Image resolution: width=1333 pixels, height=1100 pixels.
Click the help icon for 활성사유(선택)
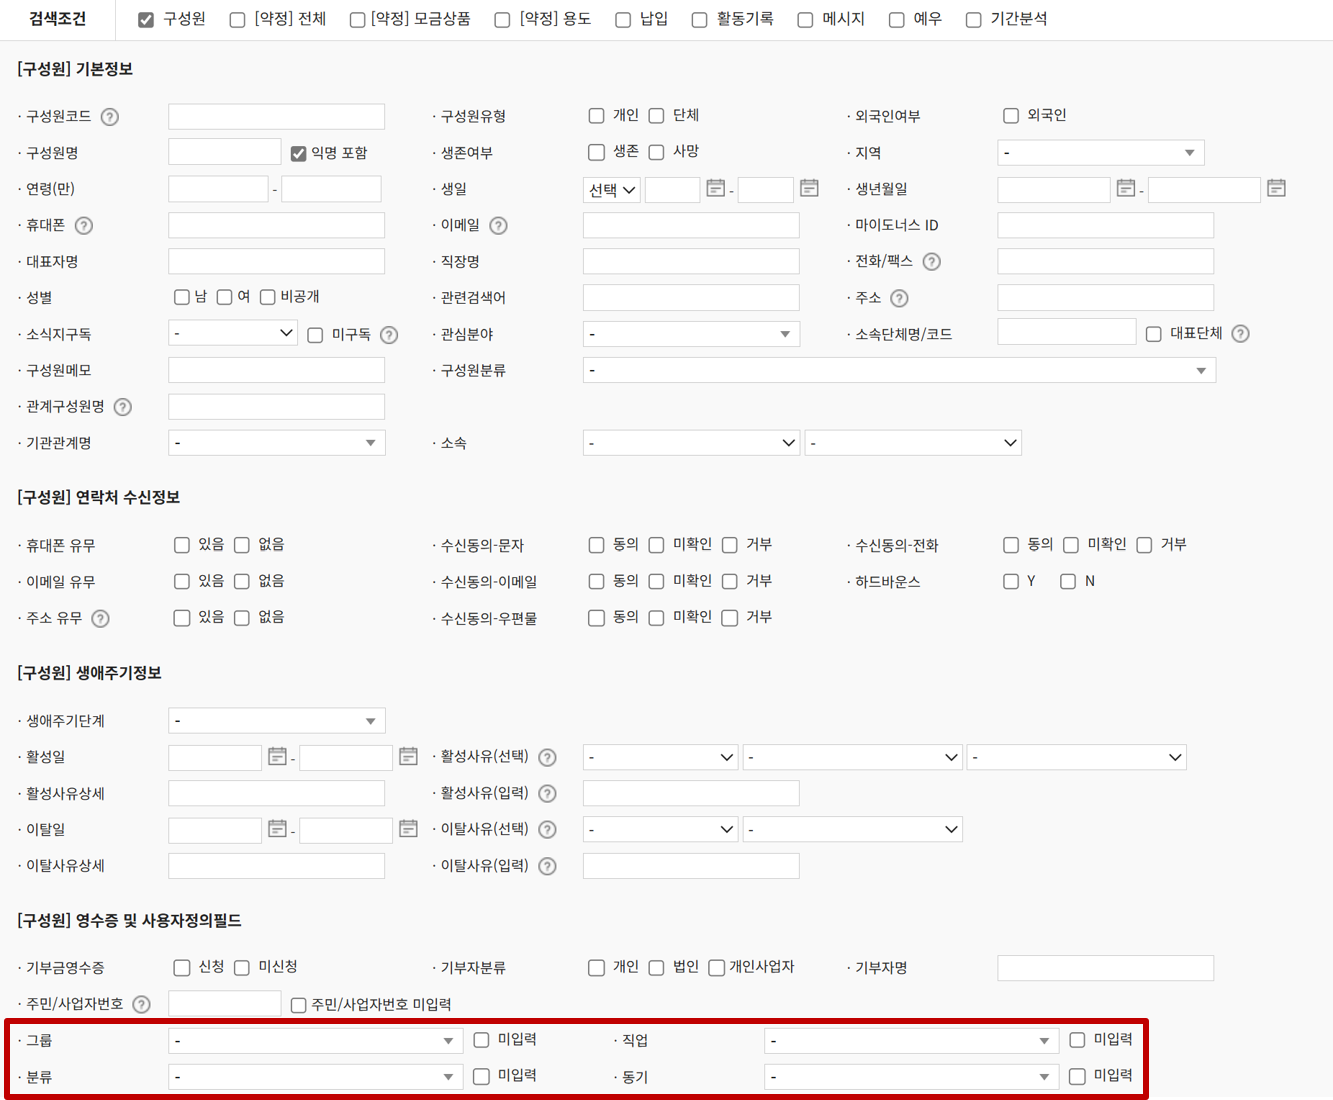[547, 758]
